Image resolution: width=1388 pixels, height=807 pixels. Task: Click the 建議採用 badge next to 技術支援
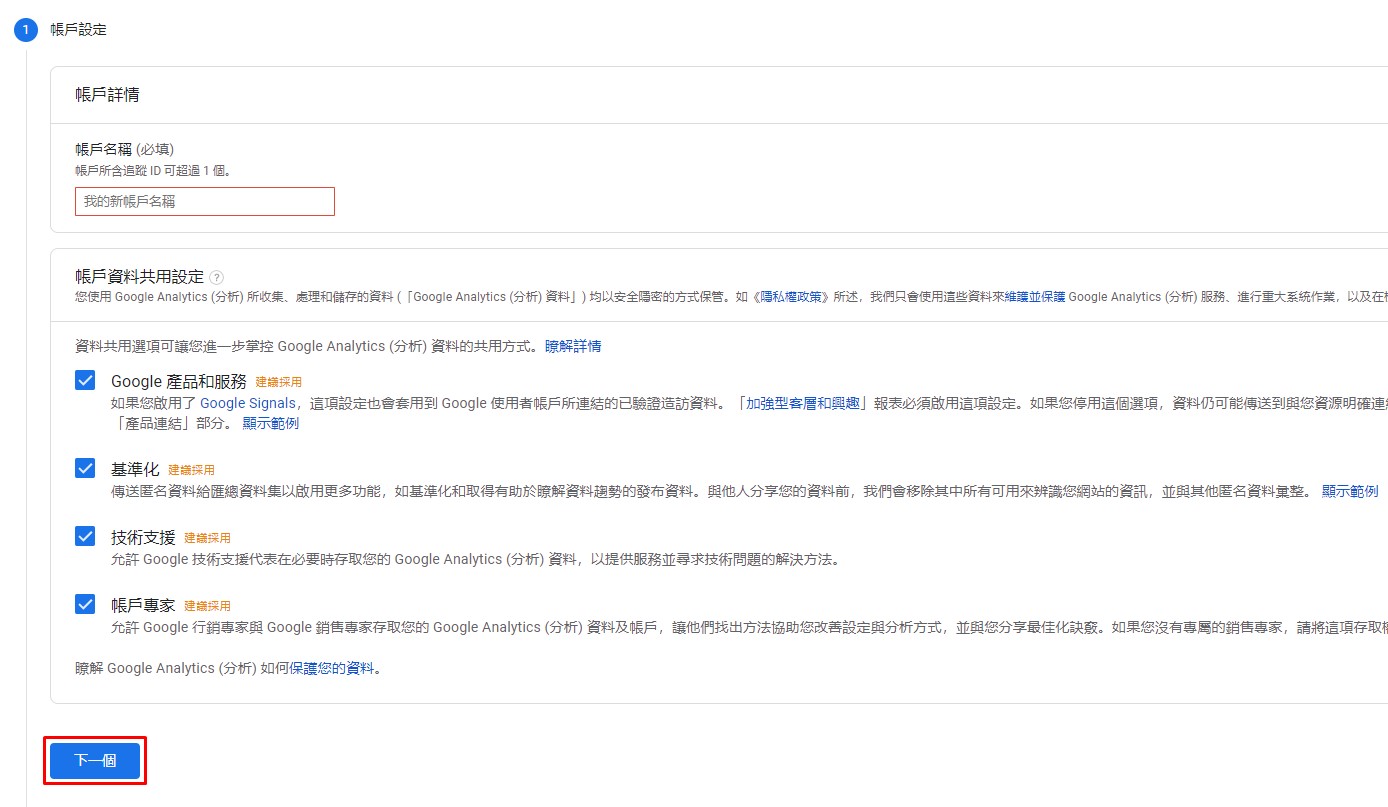[207, 538]
